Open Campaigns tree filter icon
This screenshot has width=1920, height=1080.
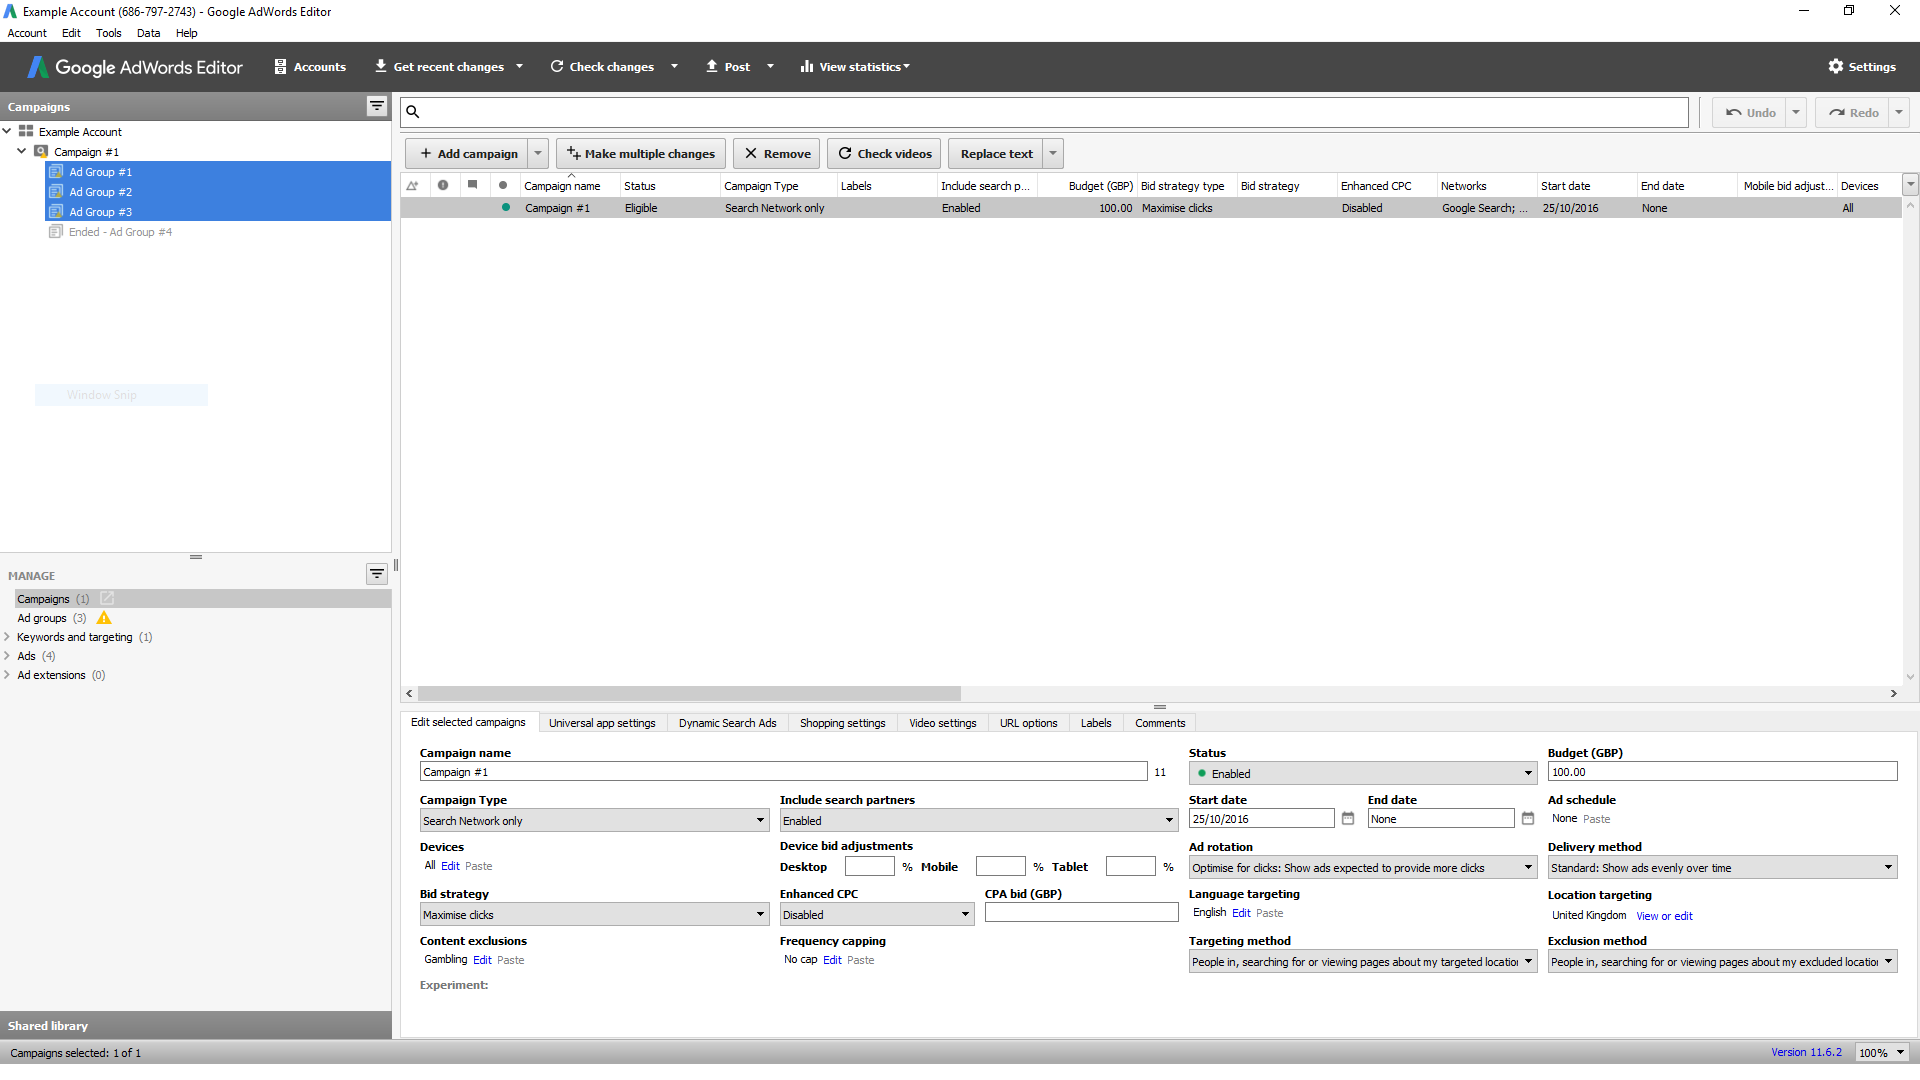click(x=377, y=106)
